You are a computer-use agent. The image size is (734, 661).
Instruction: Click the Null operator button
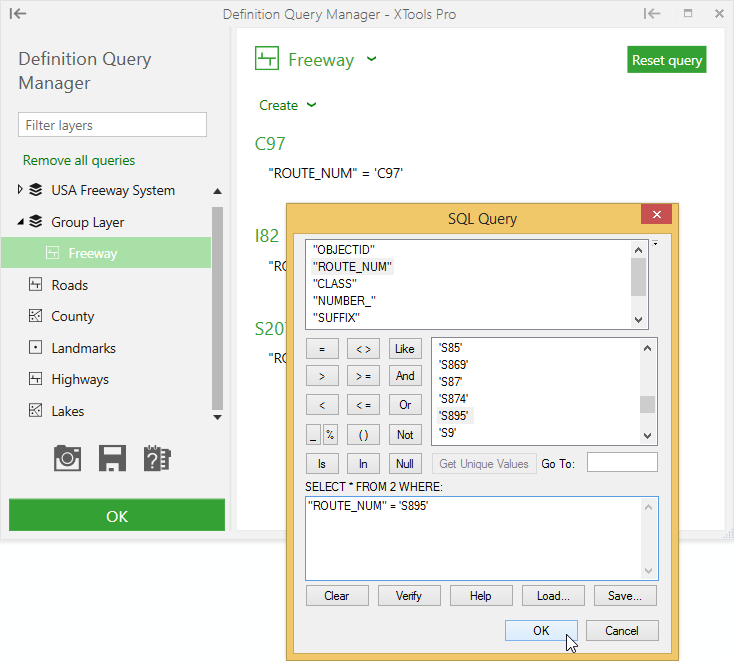[x=405, y=463]
